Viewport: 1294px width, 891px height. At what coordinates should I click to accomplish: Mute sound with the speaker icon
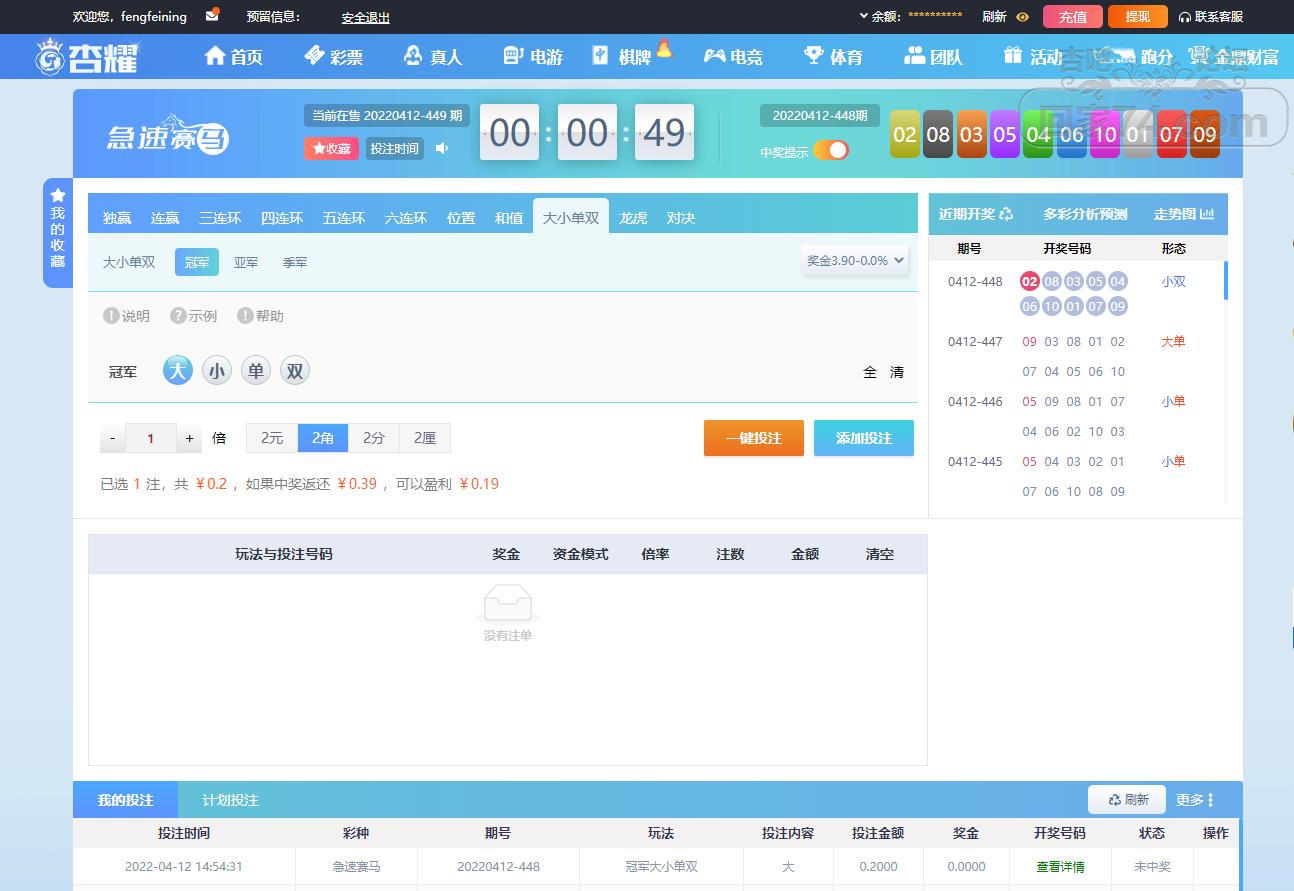(442, 148)
